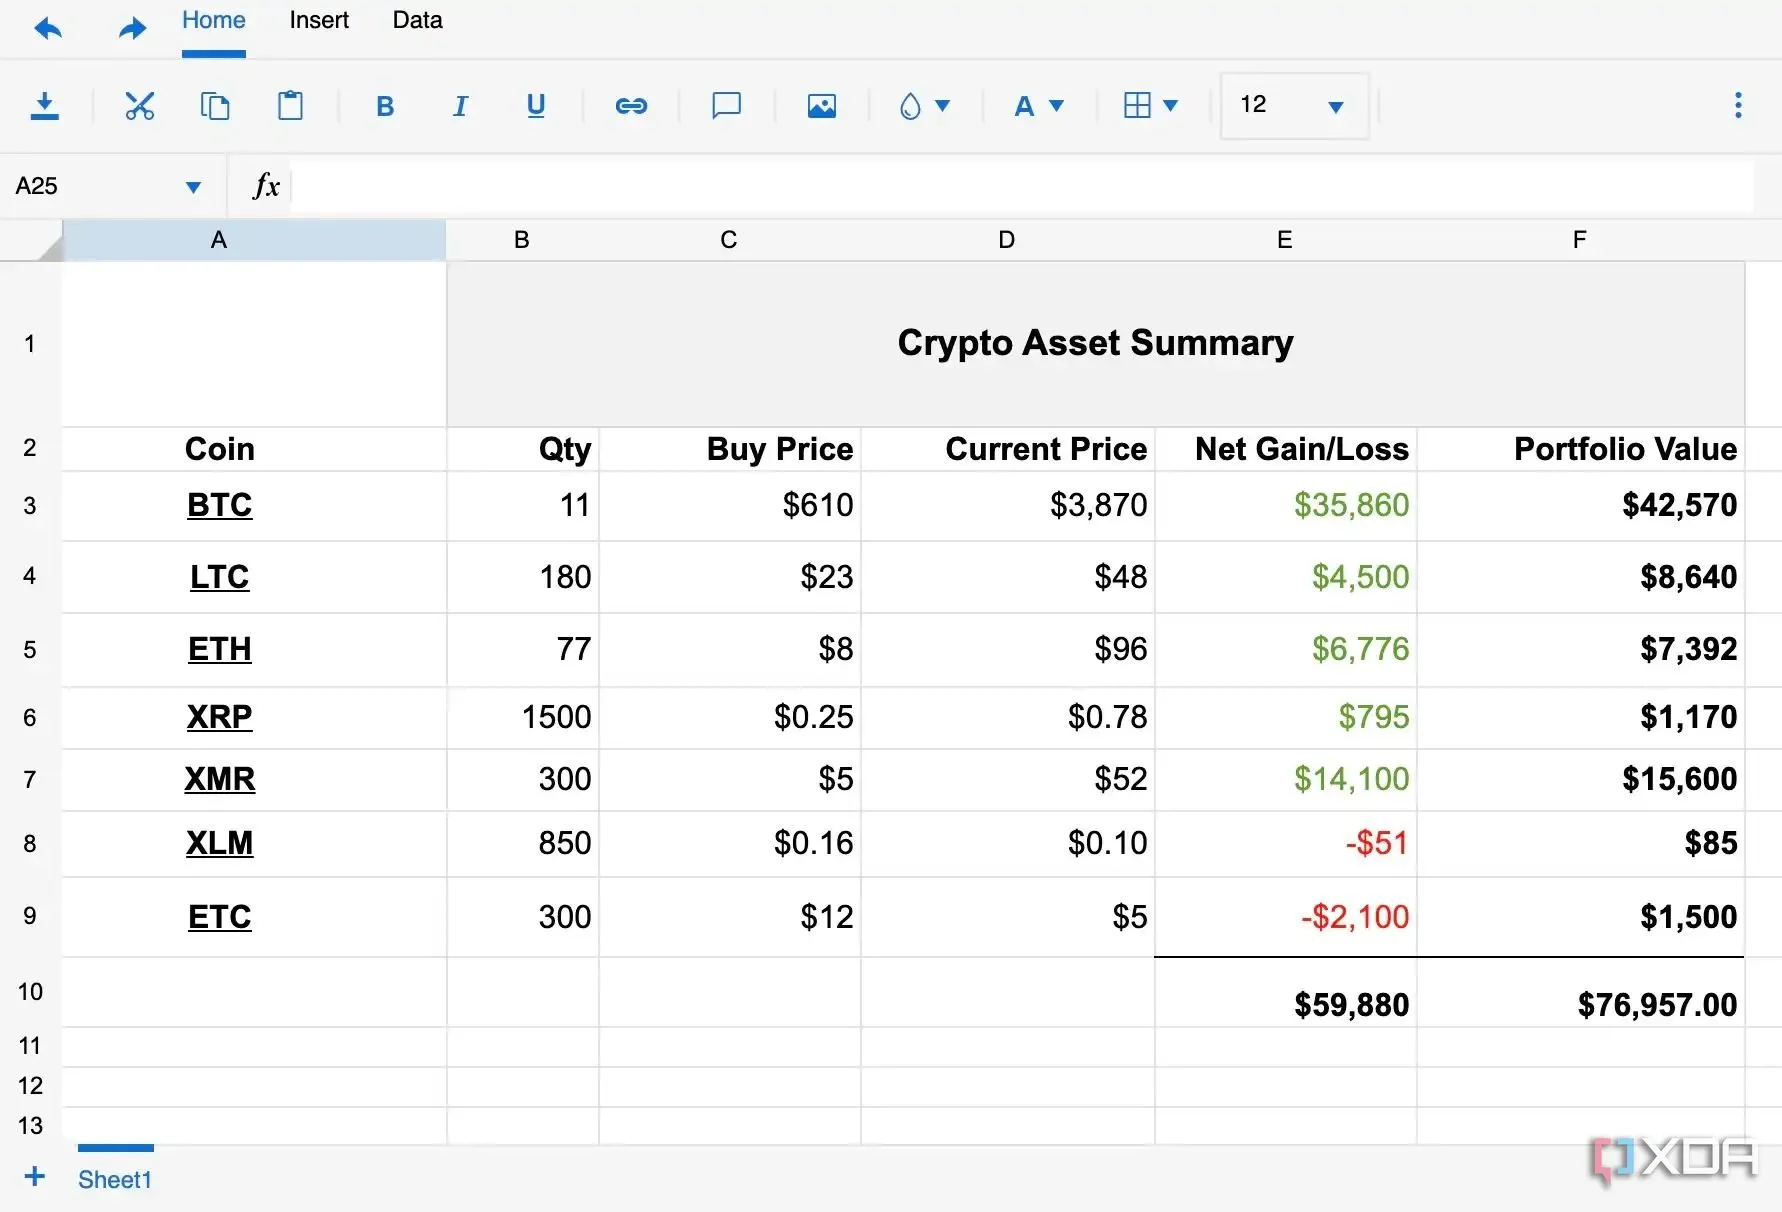Open the fill color dropdown arrow

(x=942, y=105)
